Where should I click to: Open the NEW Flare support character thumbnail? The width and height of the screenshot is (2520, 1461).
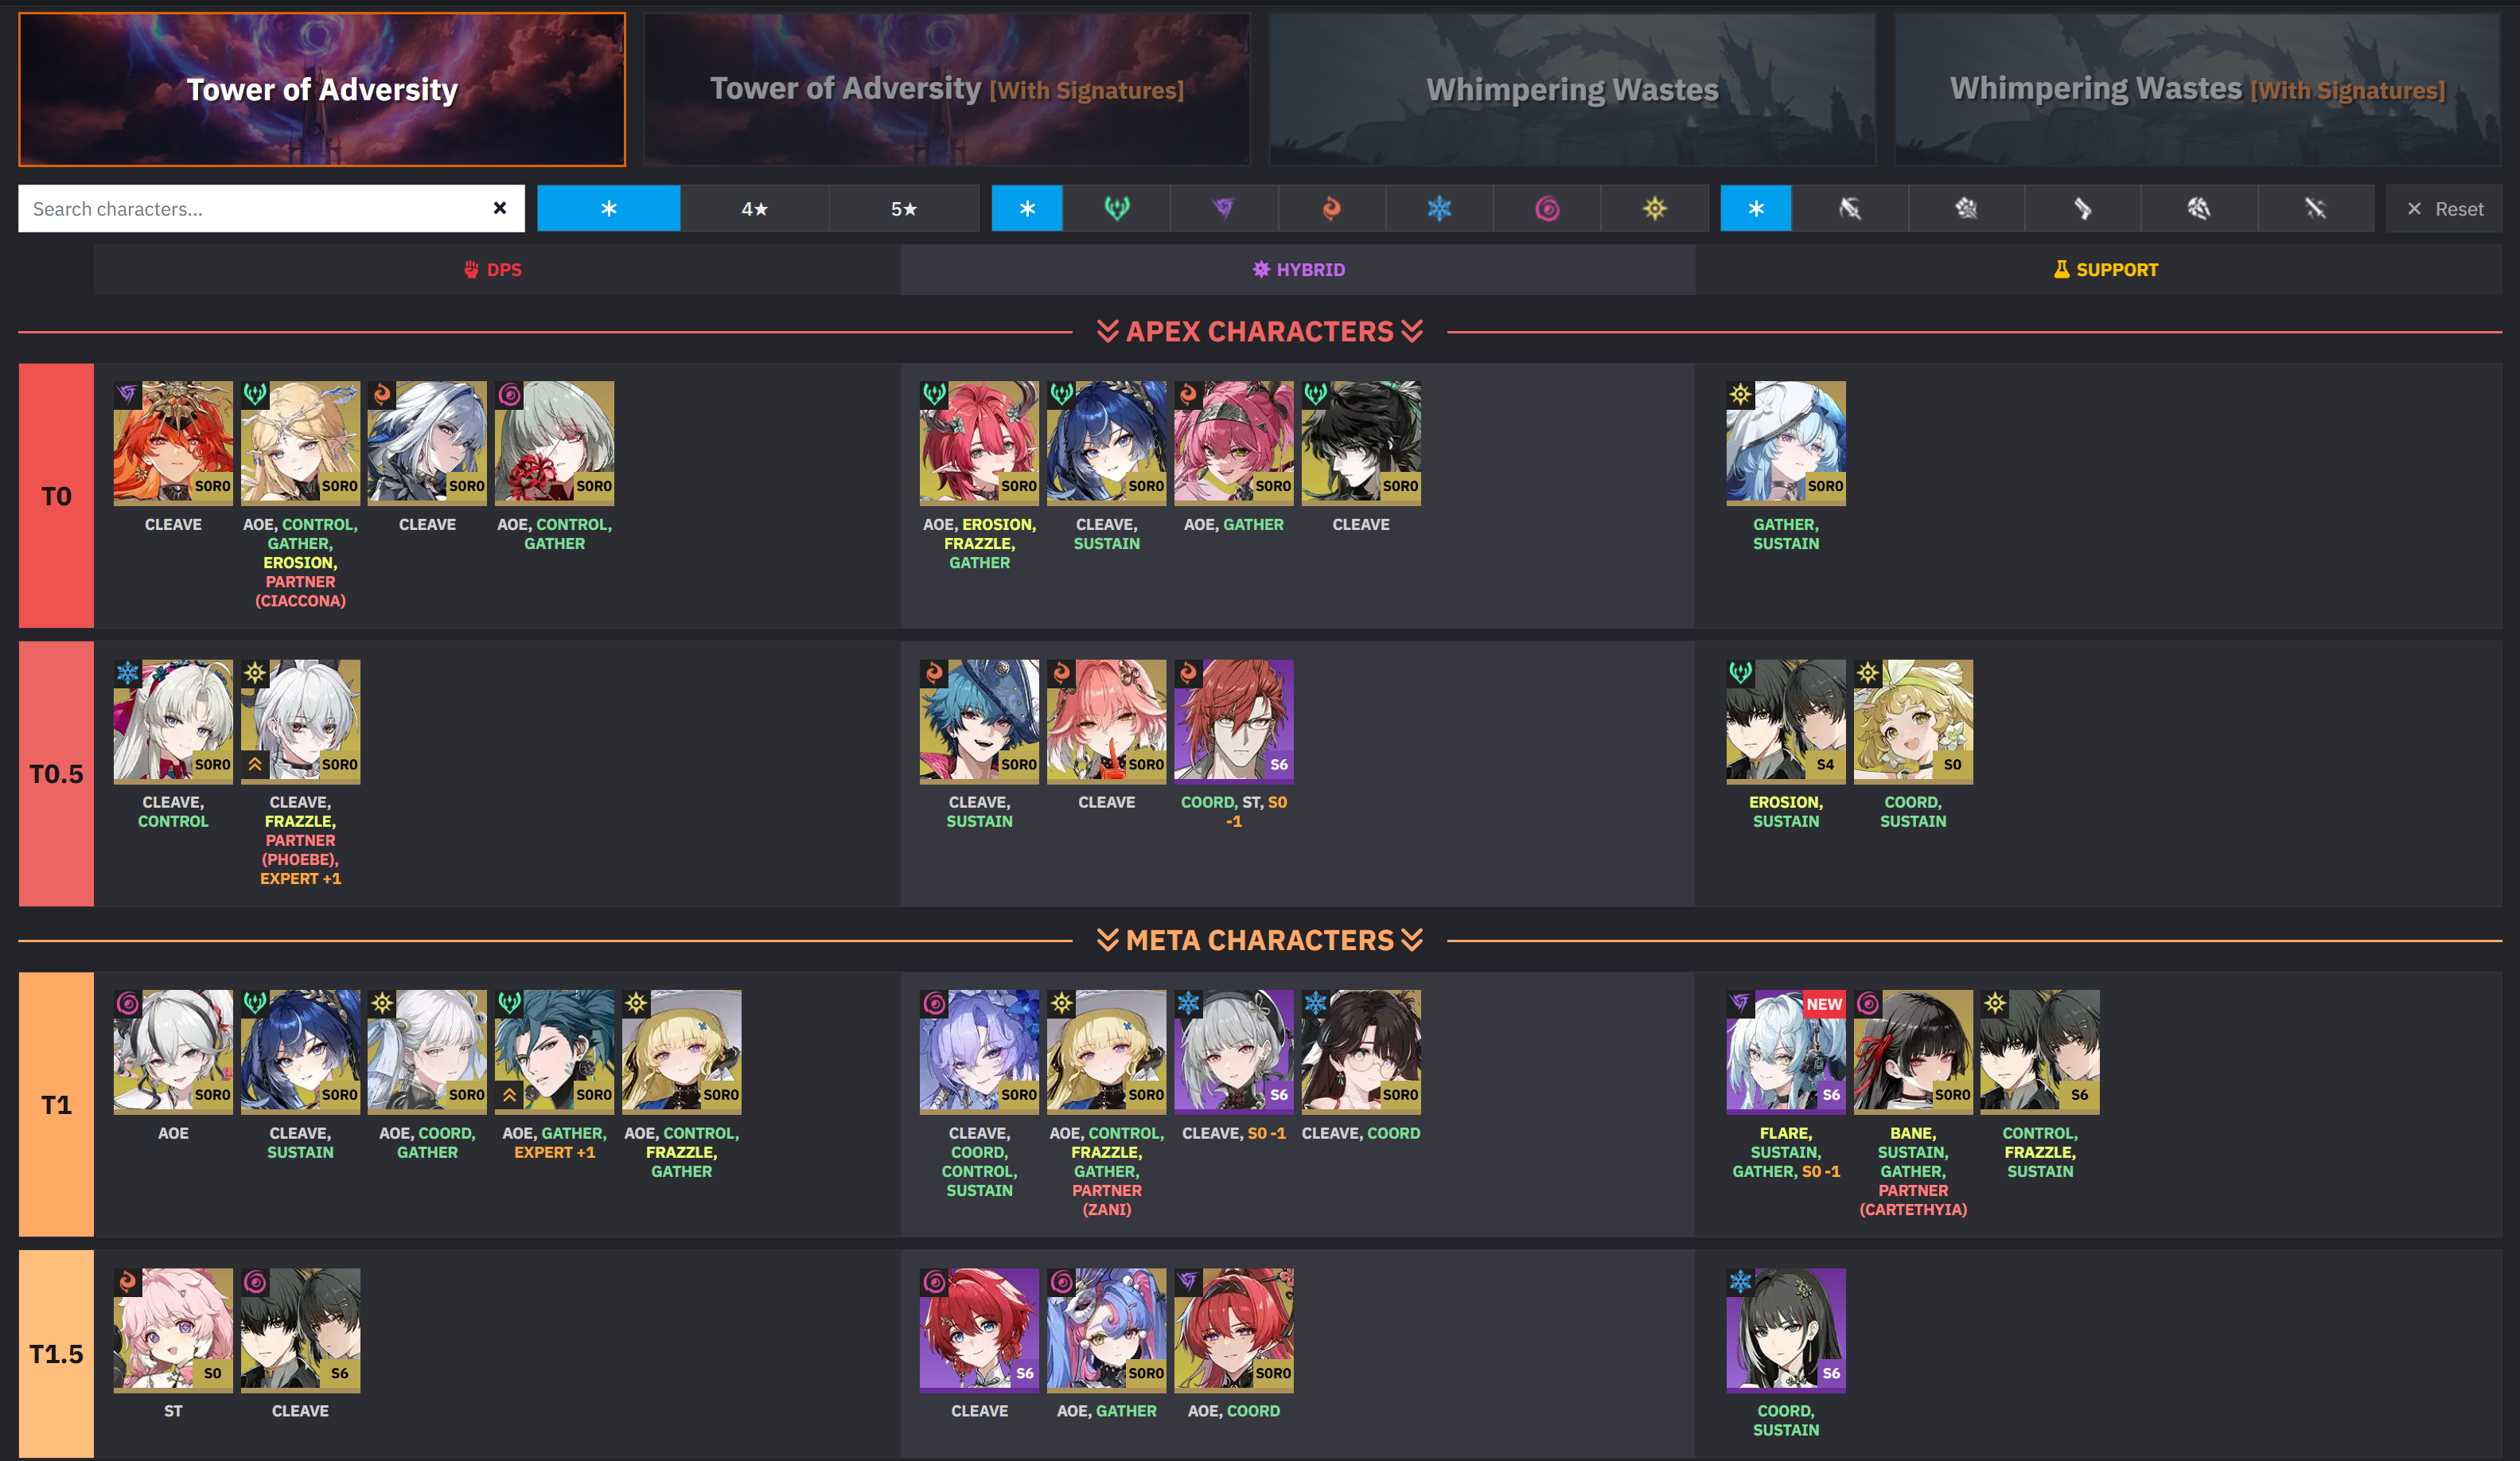point(1785,1051)
